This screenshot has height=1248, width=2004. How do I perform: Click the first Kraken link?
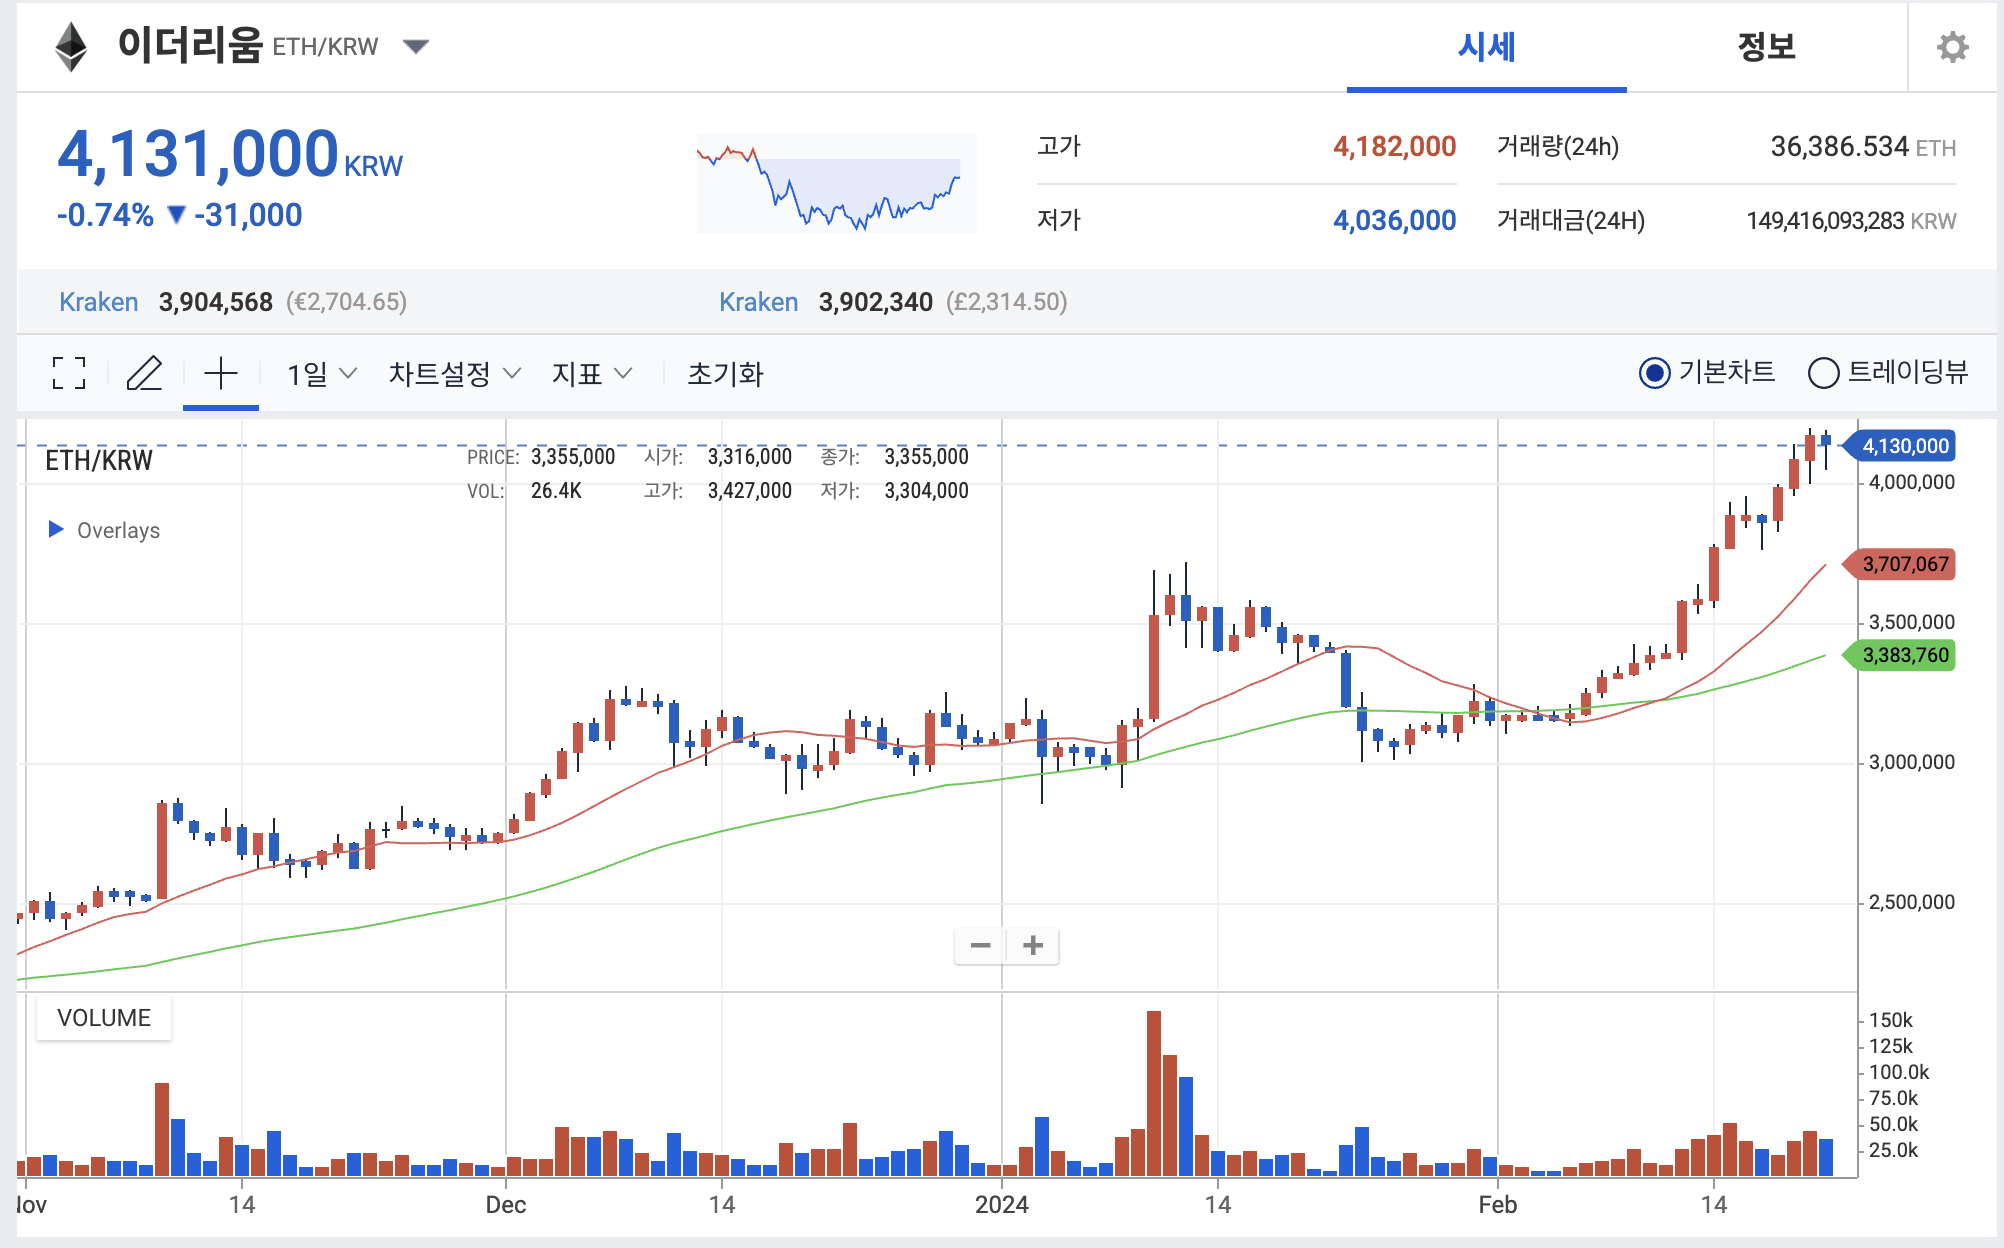(x=98, y=302)
